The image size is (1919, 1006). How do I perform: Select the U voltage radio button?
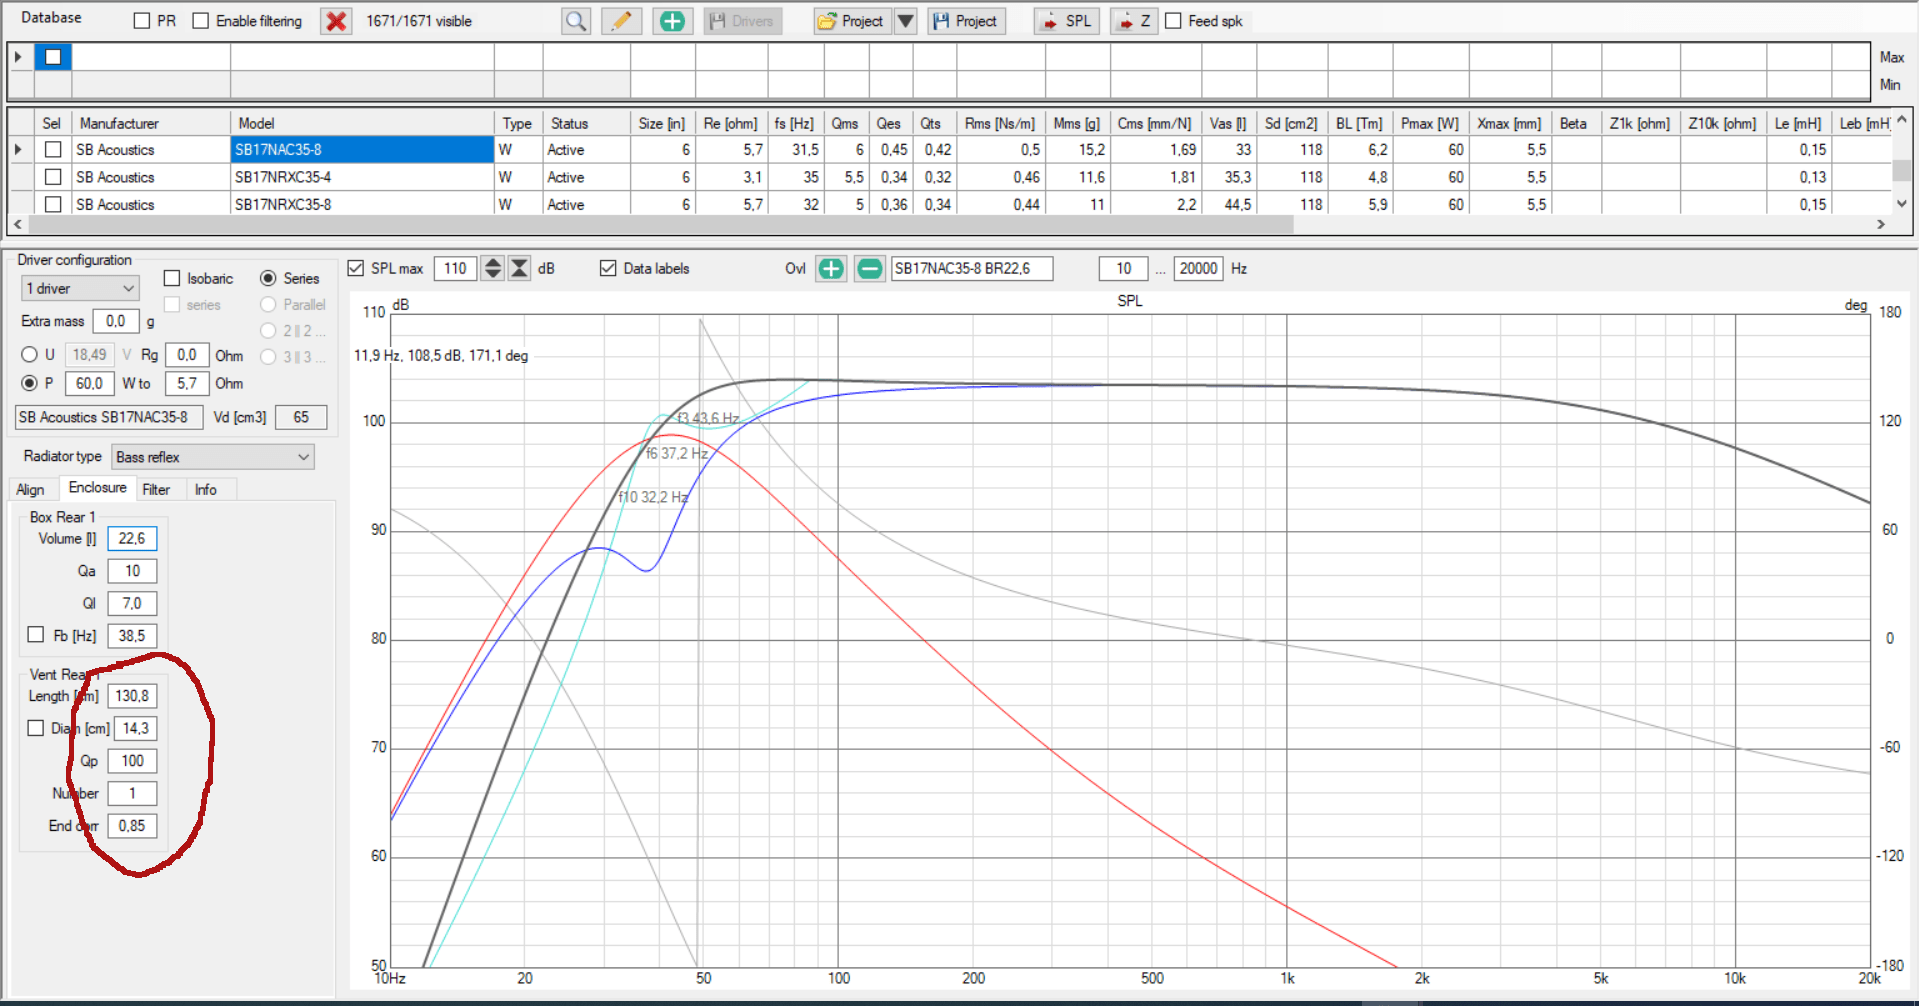coord(29,355)
